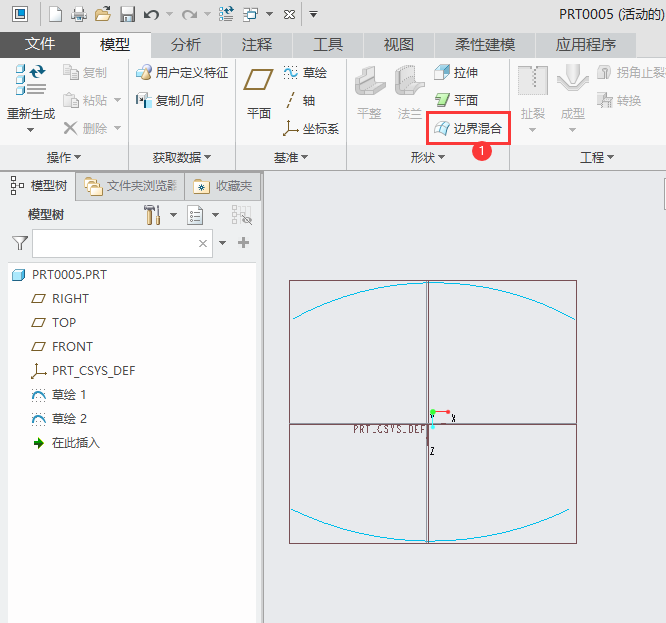
Task: Open tree columns dropdown arrow
Action: pyautogui.click(x=215, y=215)
